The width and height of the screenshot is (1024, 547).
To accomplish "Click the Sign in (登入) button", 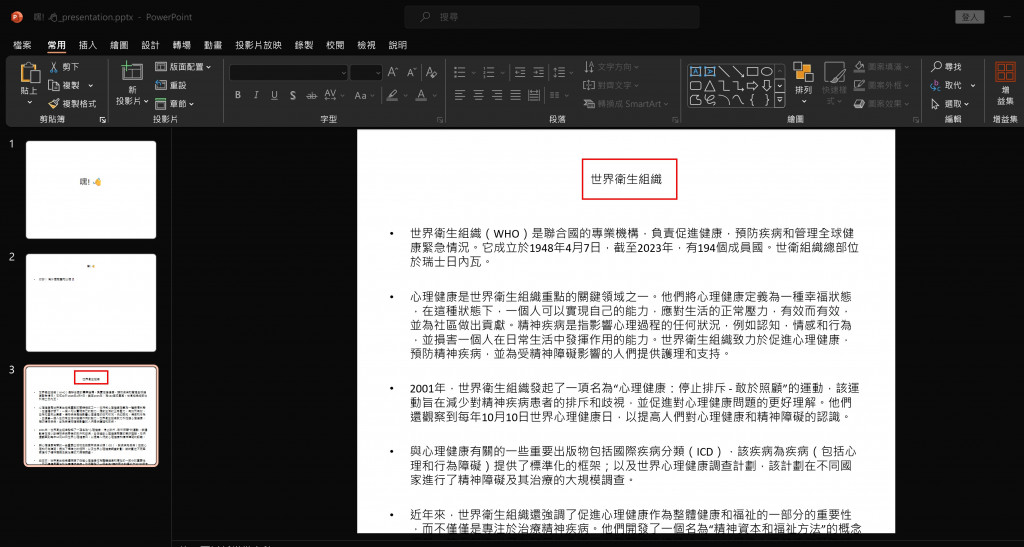I will coord(970,17).
